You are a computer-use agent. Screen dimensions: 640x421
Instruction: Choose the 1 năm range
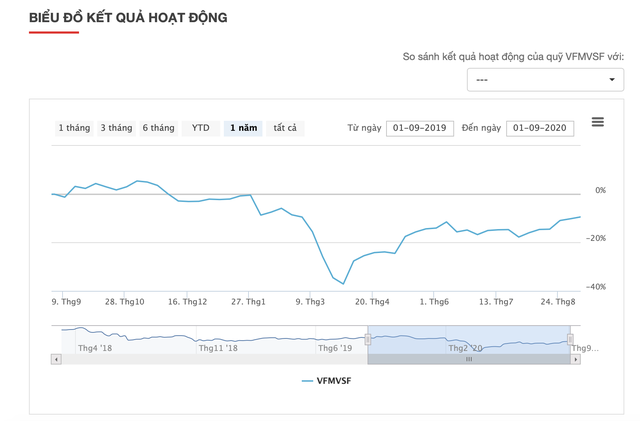coord(243,128)
